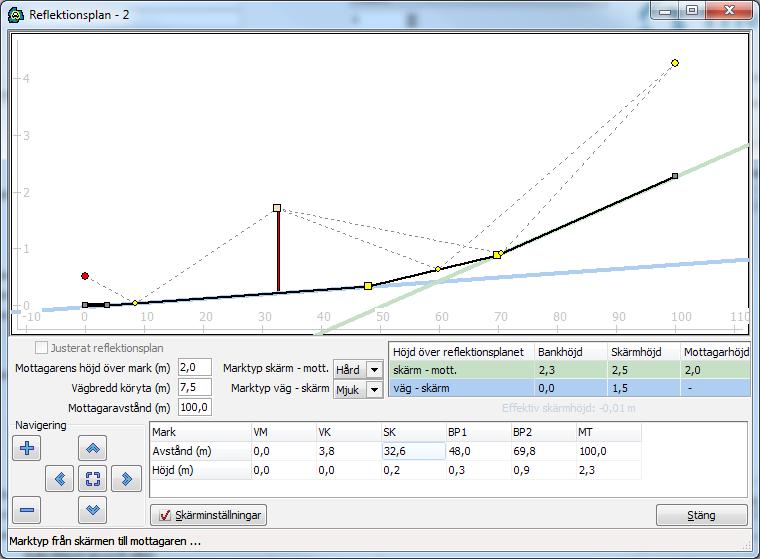Open the Marktyp skärm - mott. dropdown
Screen dimensions: 760x559
pyautogui.click(x=374, y=370)
